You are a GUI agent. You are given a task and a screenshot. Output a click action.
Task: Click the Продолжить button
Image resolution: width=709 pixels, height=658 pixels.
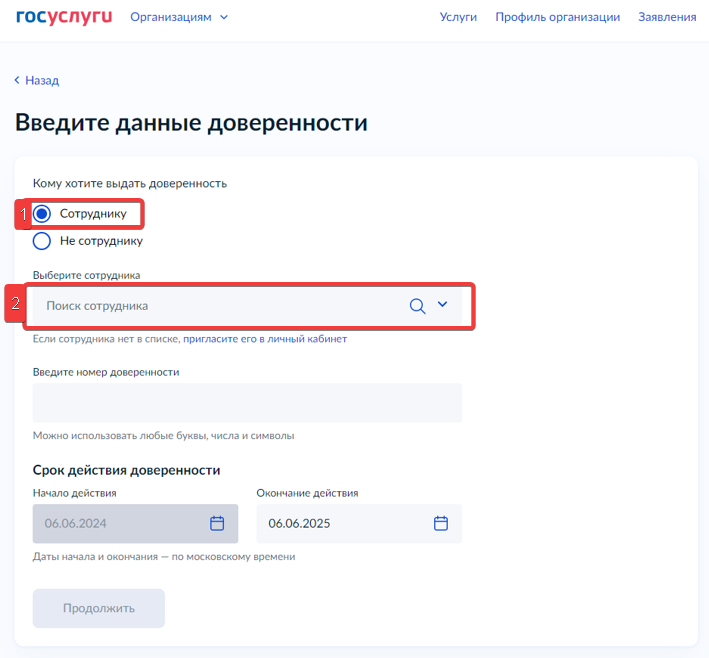(99, 608)
